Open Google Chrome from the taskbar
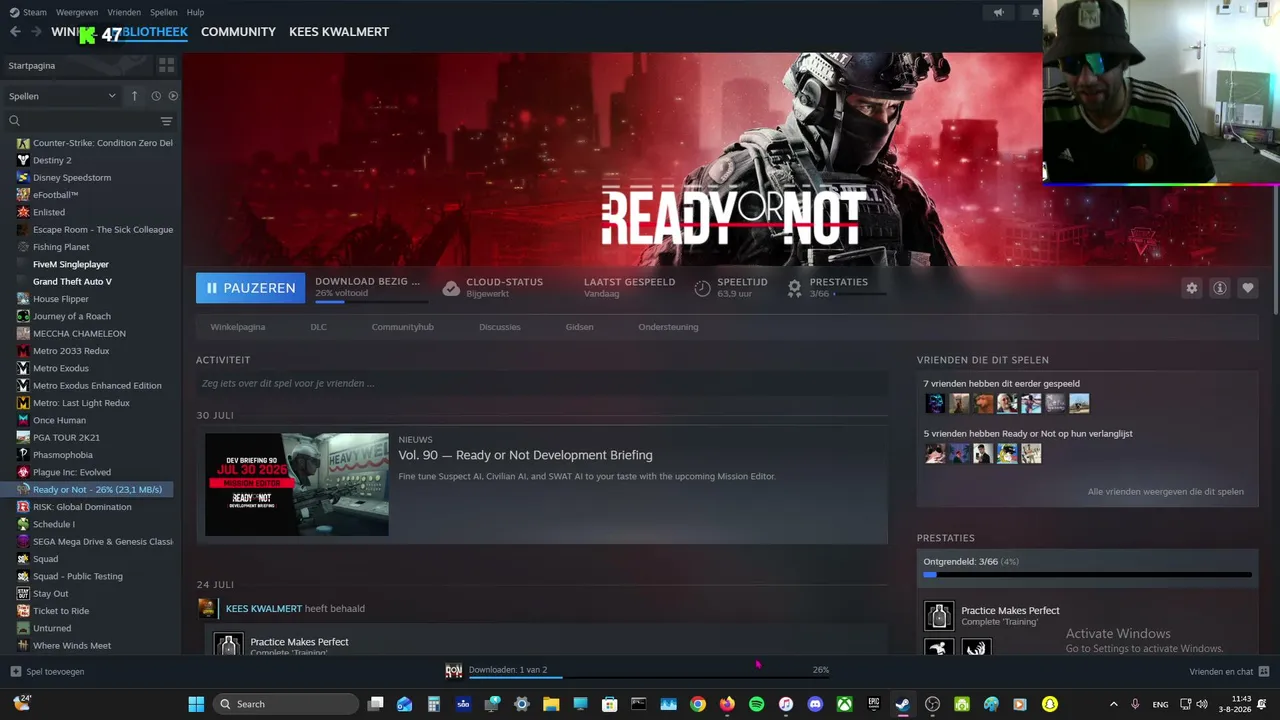Screen dimensions: 1280x720 [x=698, y=704]
